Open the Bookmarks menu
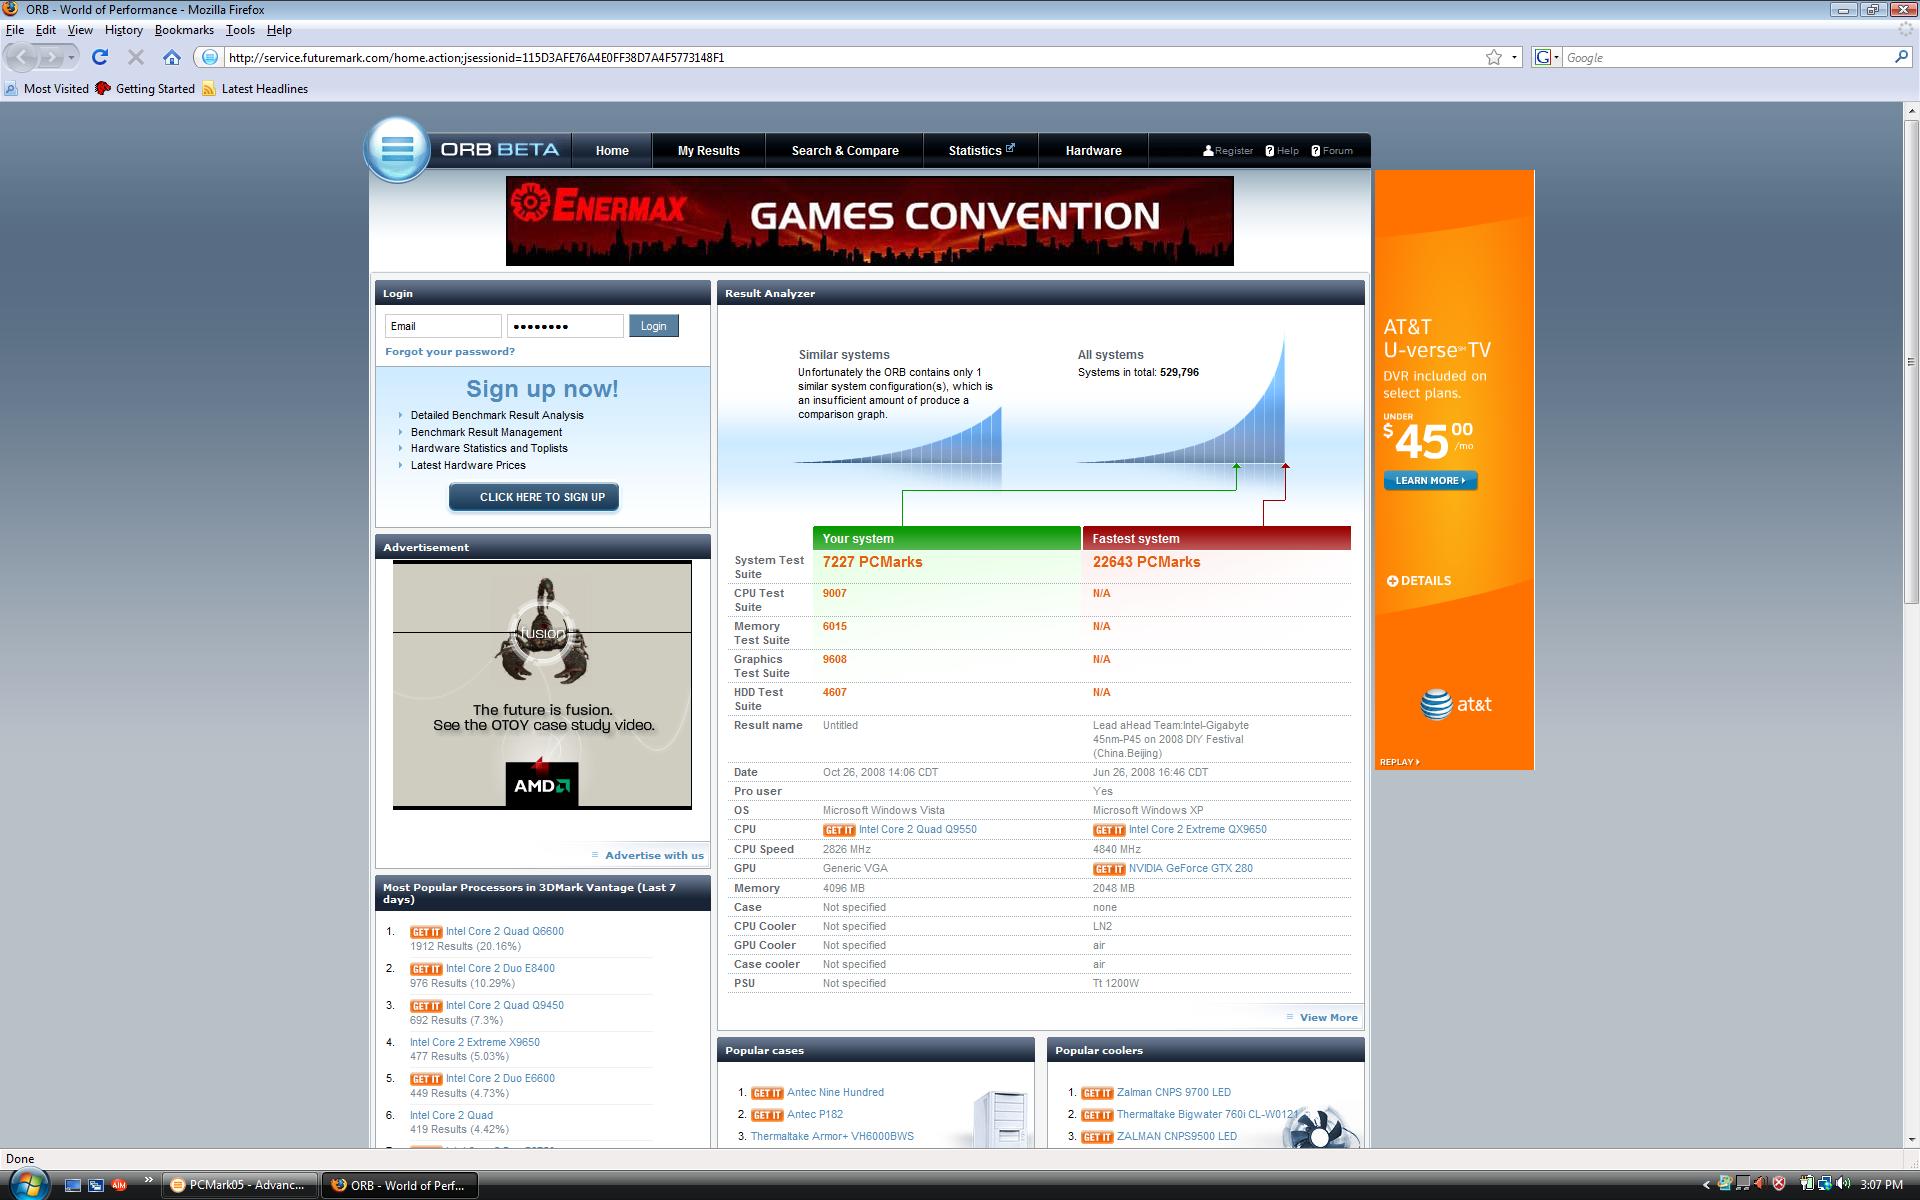Screen dimensions: 1920x1200 tap(184, 30)
